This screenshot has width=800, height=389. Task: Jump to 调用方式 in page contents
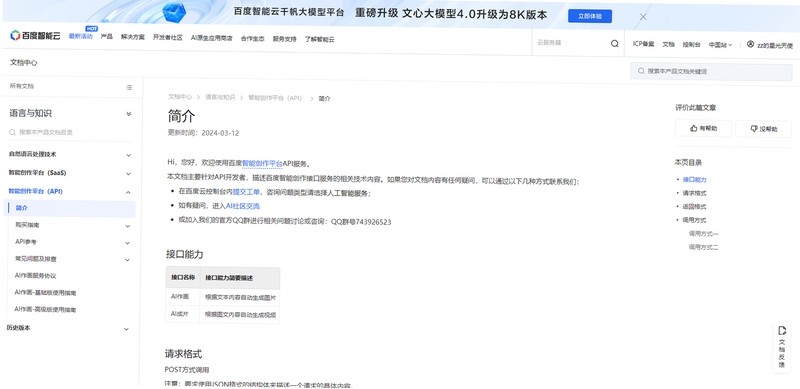pyautogui.click(x=694, y=221)
